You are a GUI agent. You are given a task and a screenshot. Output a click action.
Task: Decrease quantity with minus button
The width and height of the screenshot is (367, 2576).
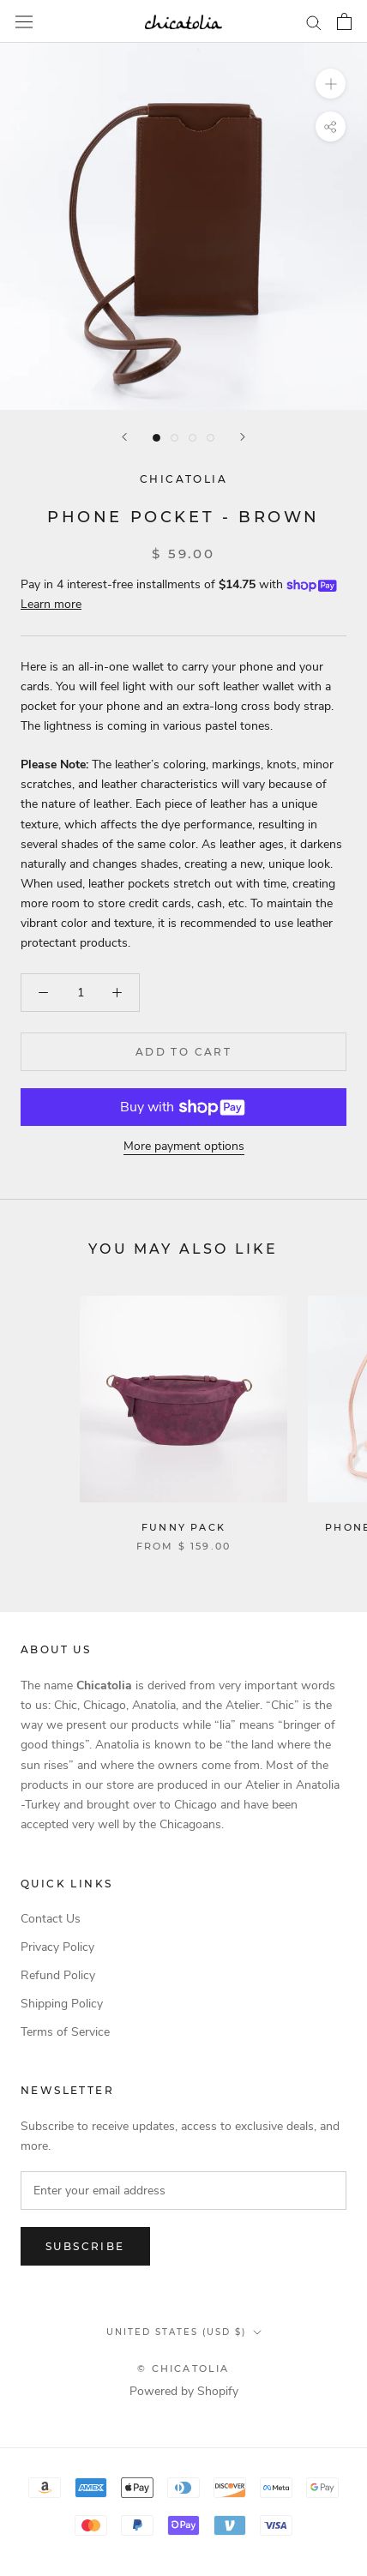point(43,993)
